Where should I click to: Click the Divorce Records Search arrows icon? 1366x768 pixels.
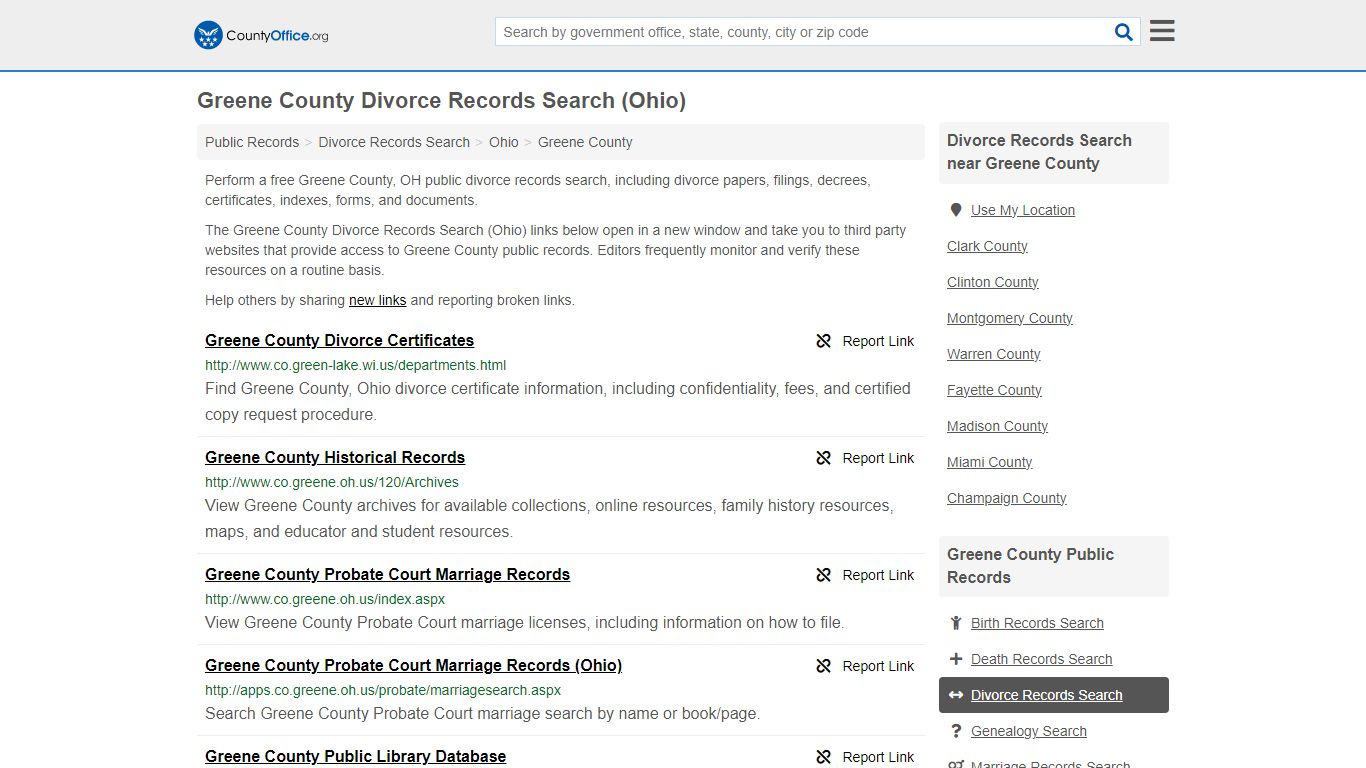pyautogui.click(x=956, y=695)
